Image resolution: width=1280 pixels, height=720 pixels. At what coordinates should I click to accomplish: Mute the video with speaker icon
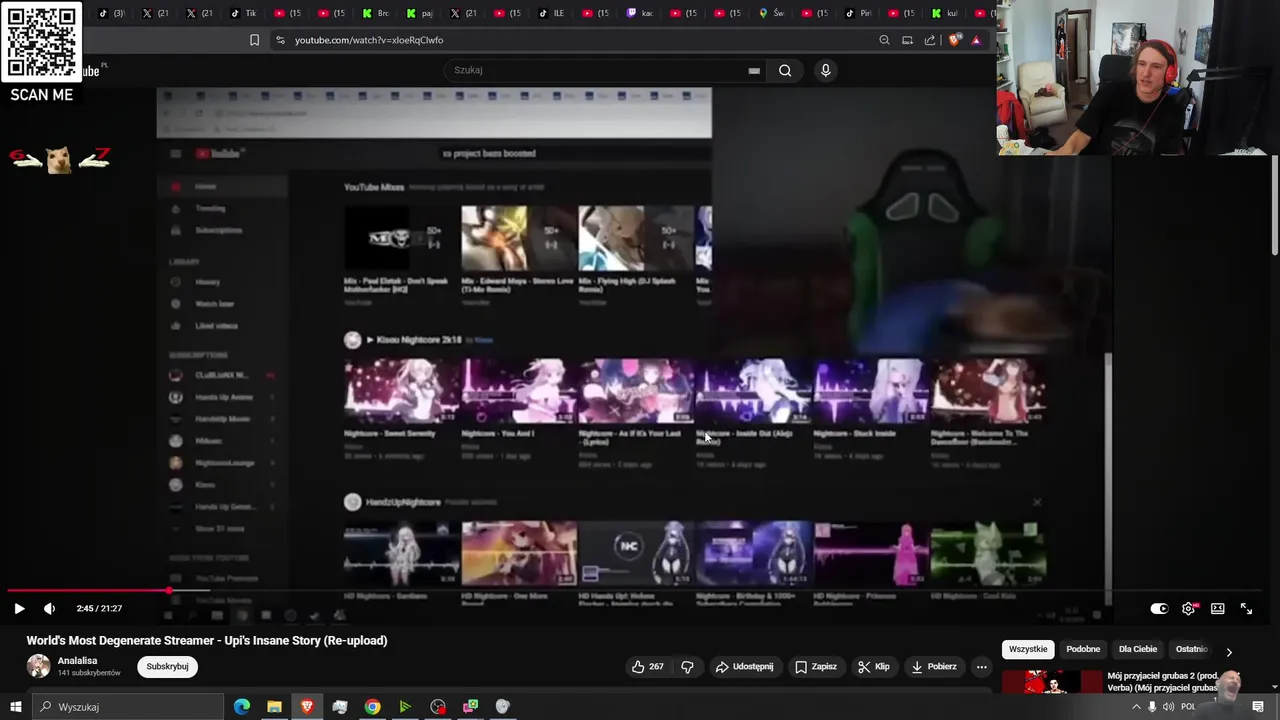click(x=49, y=608)
